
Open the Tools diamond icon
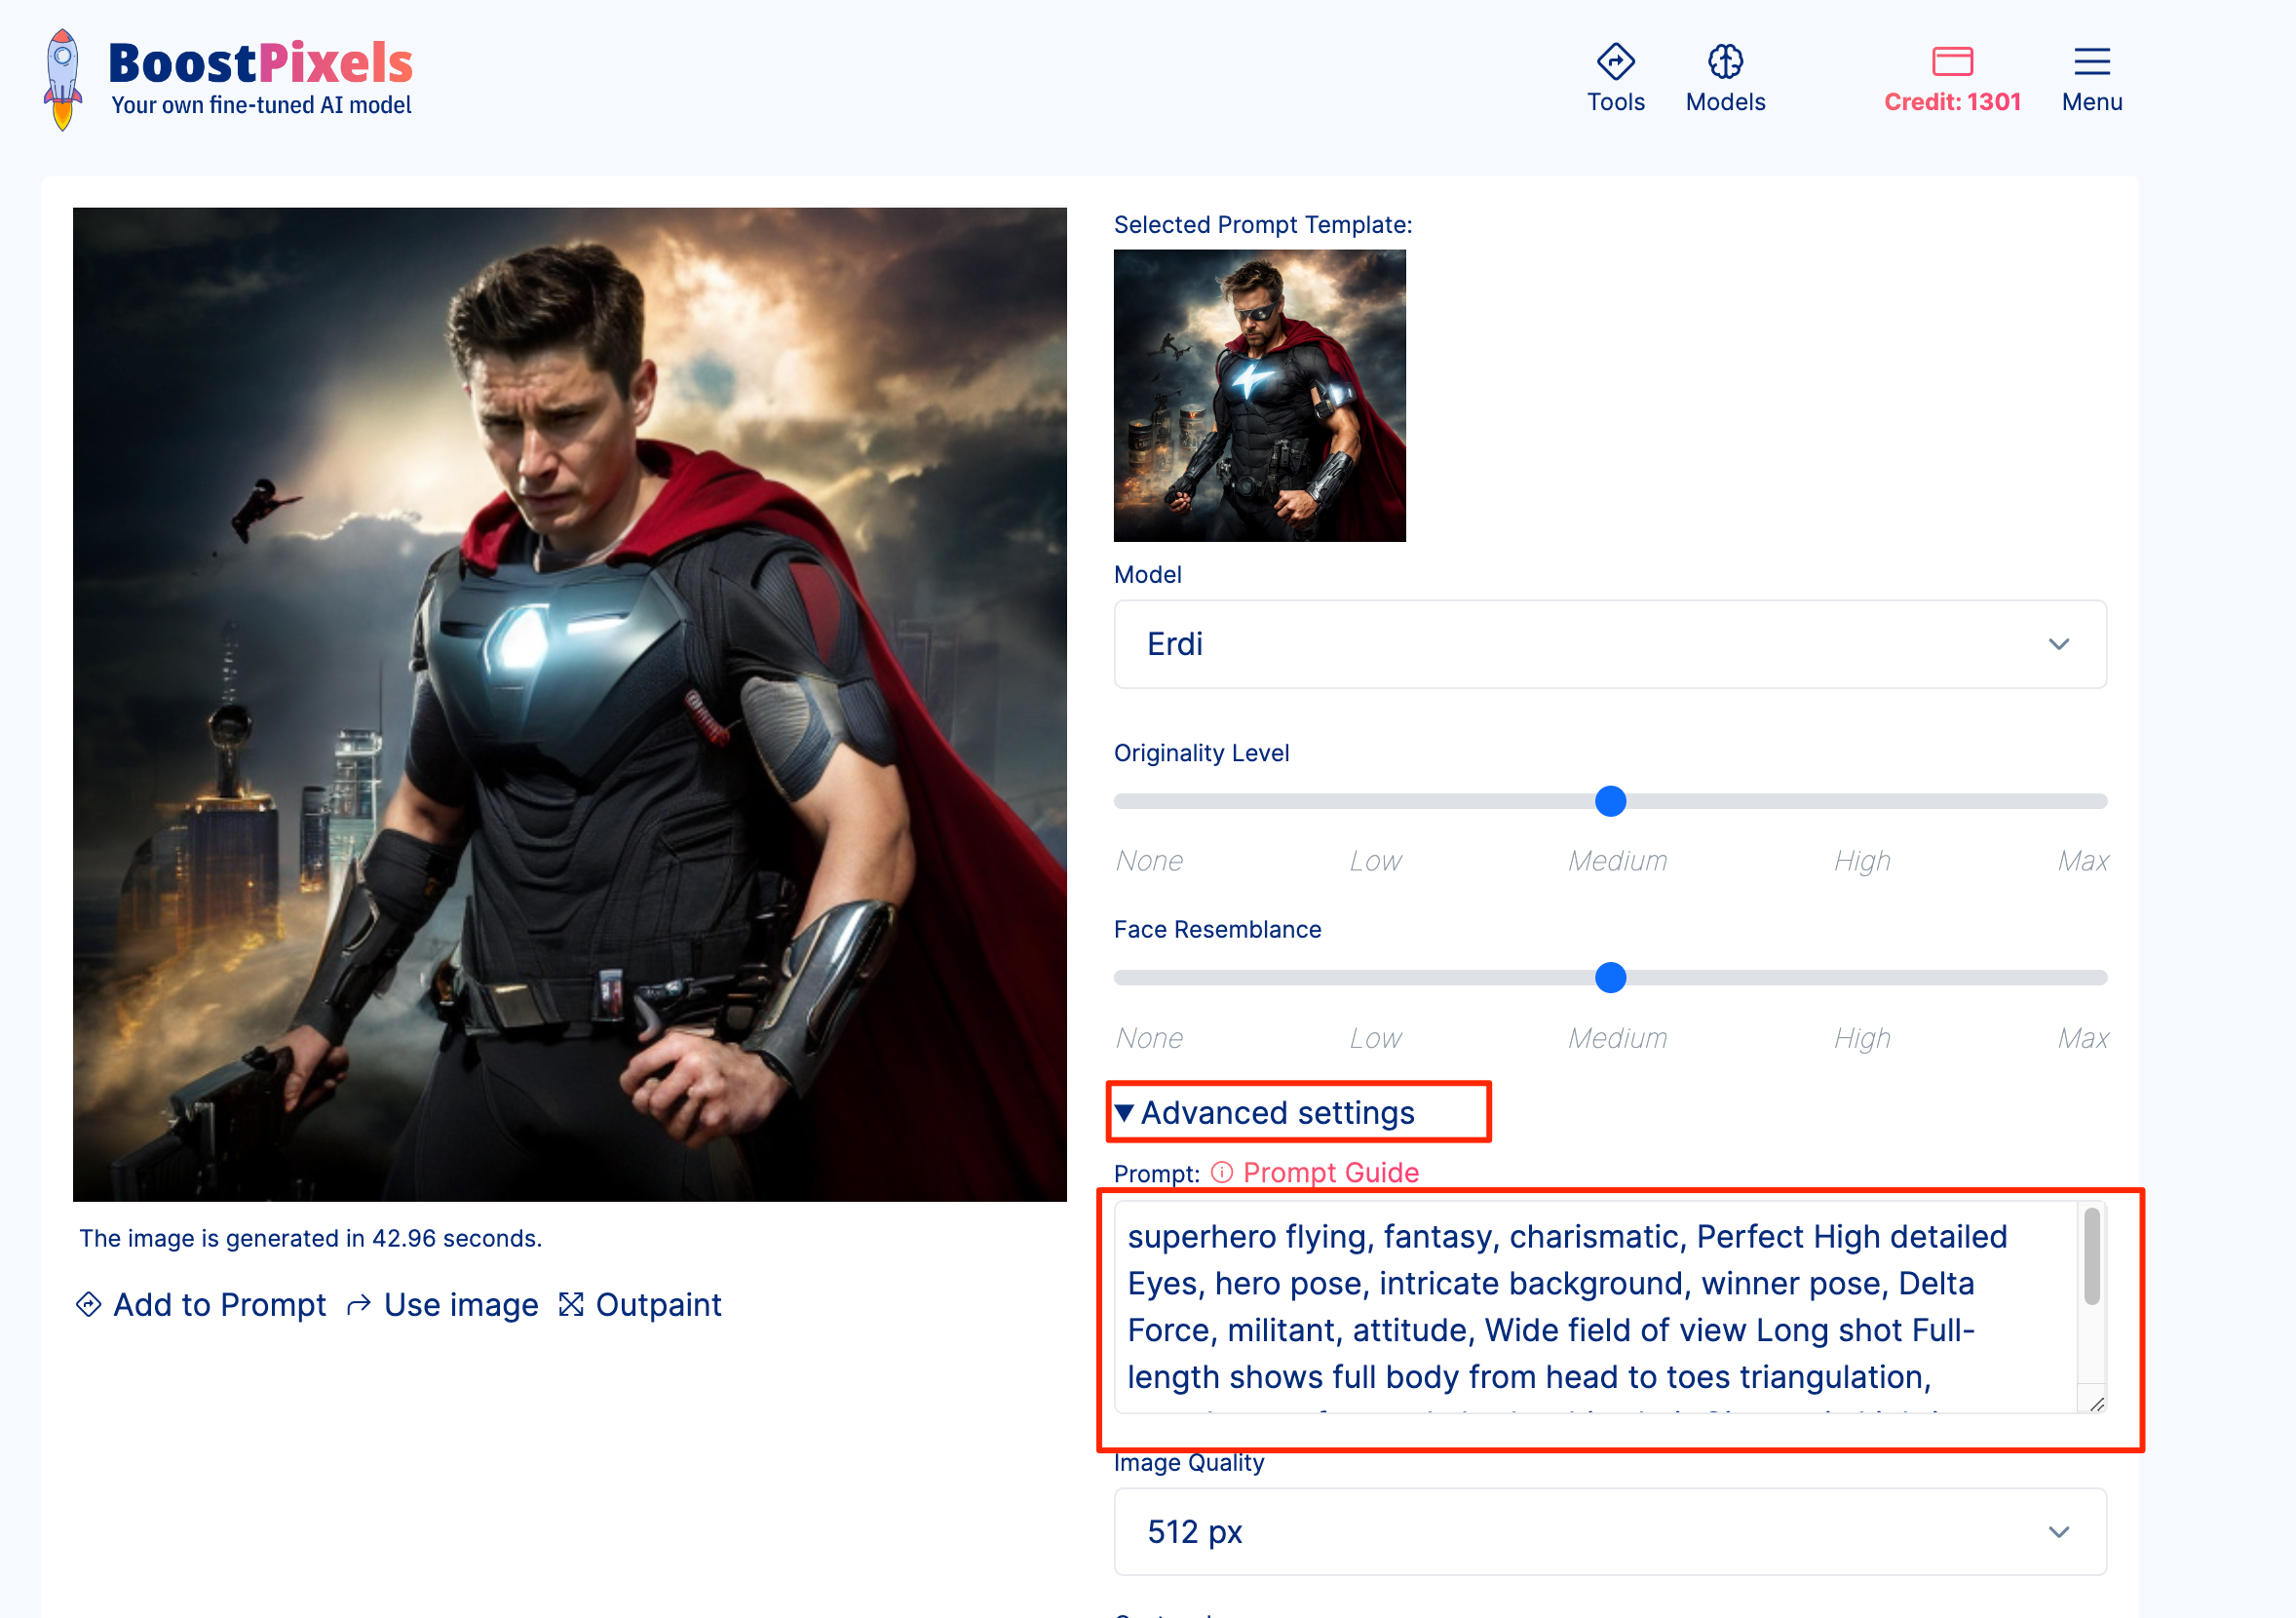[1615, 62]
